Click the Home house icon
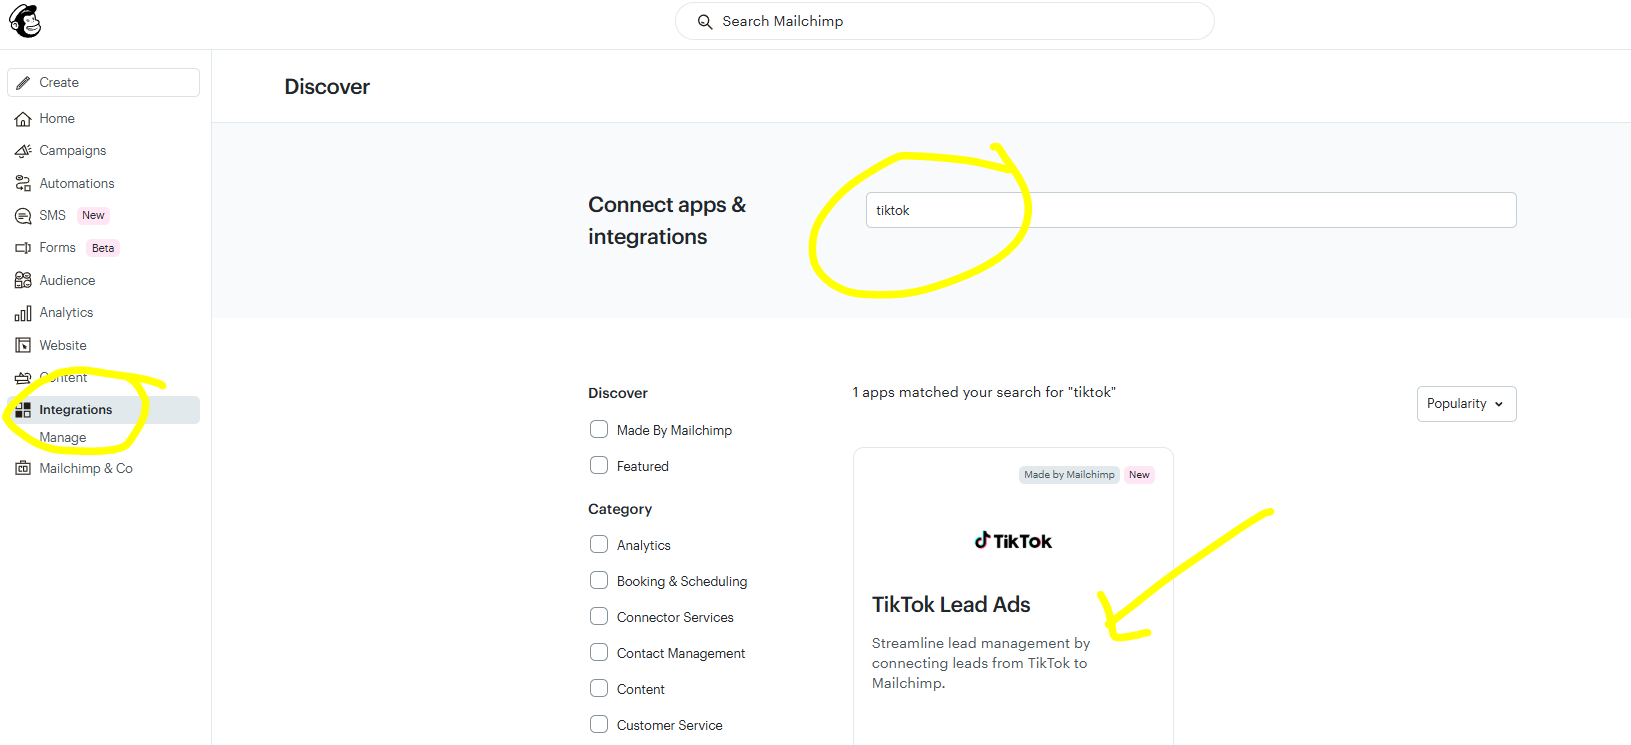 pyautogui.click(x=23, y=119)
